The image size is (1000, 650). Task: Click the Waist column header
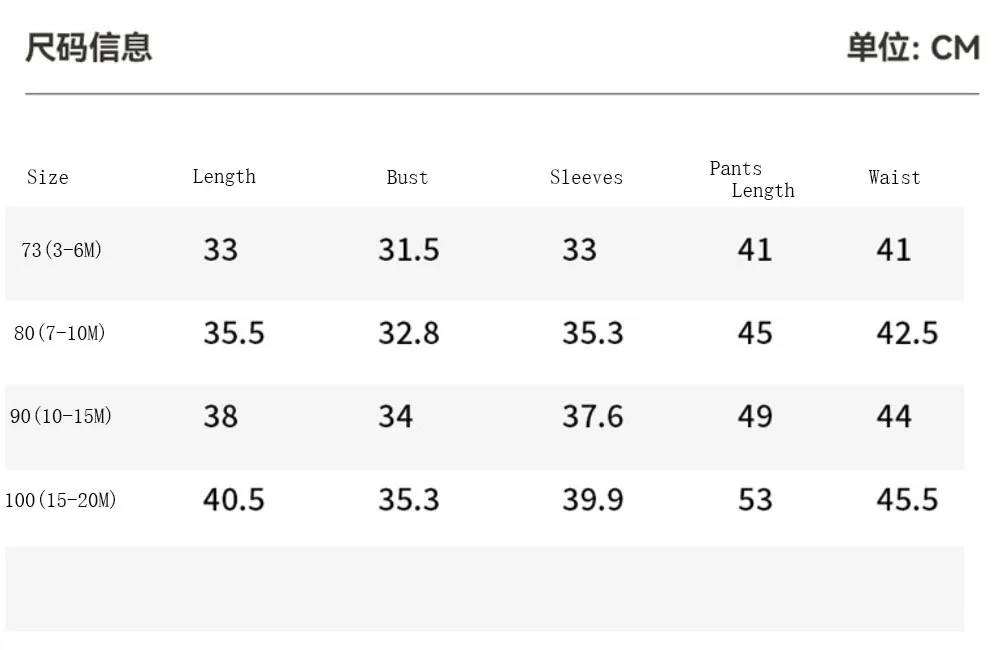pyautogui.click(x=894, y=177)
